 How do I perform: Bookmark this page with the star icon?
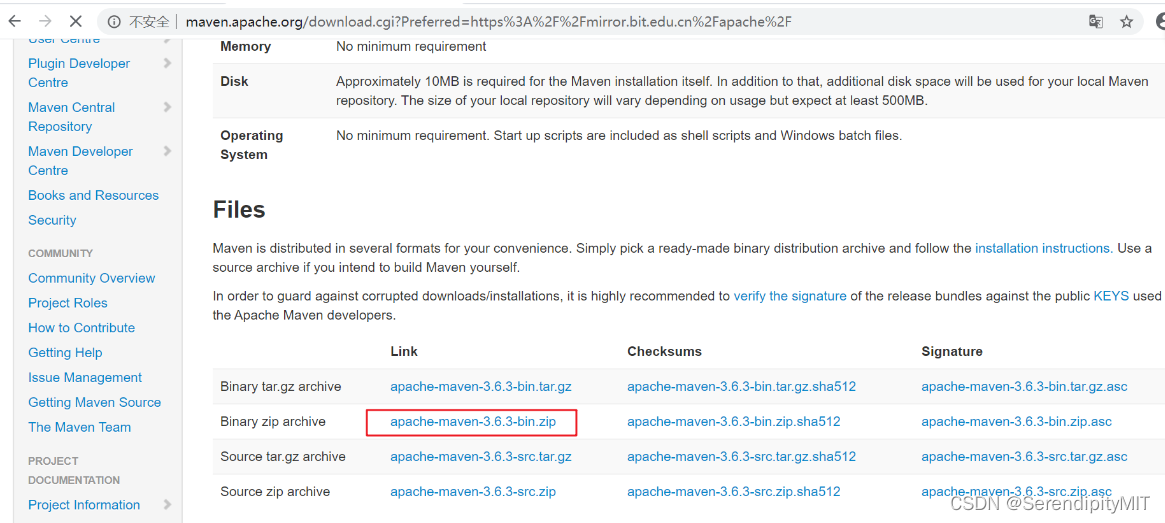(1126, 22)
